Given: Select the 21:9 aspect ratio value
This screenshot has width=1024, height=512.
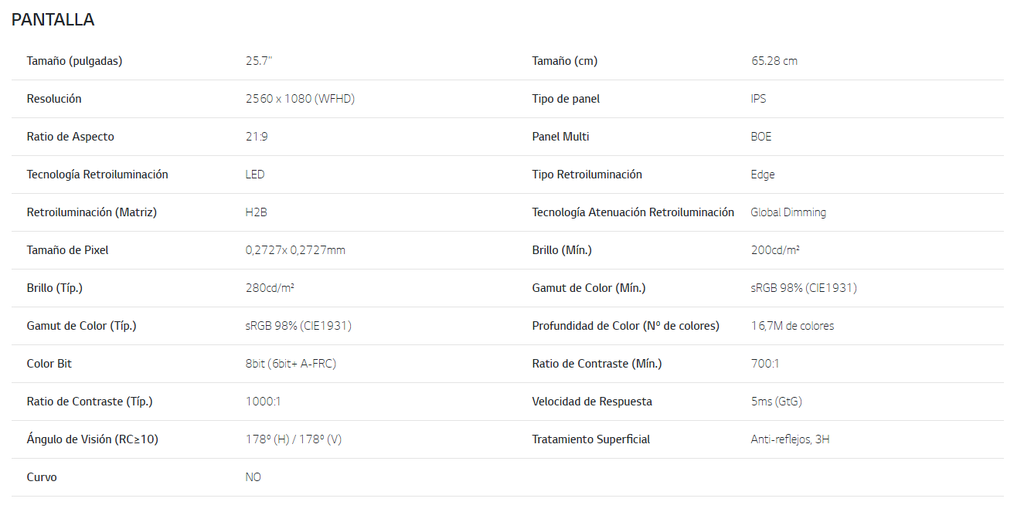Looking at the screenshot, I should coord(256,137).
